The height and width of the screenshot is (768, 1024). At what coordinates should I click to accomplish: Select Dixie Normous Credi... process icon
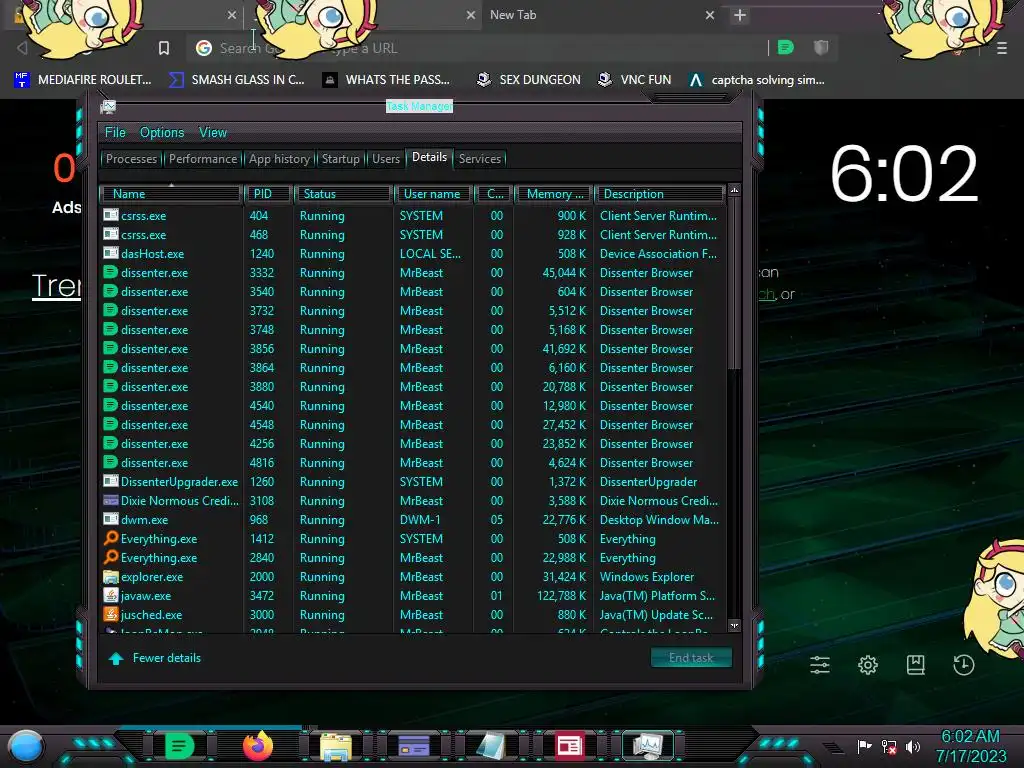click(111, 500)
